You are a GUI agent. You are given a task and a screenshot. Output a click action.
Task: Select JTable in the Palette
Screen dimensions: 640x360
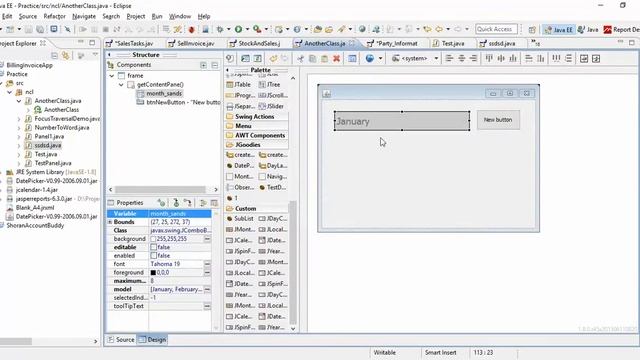click(239, 84)
